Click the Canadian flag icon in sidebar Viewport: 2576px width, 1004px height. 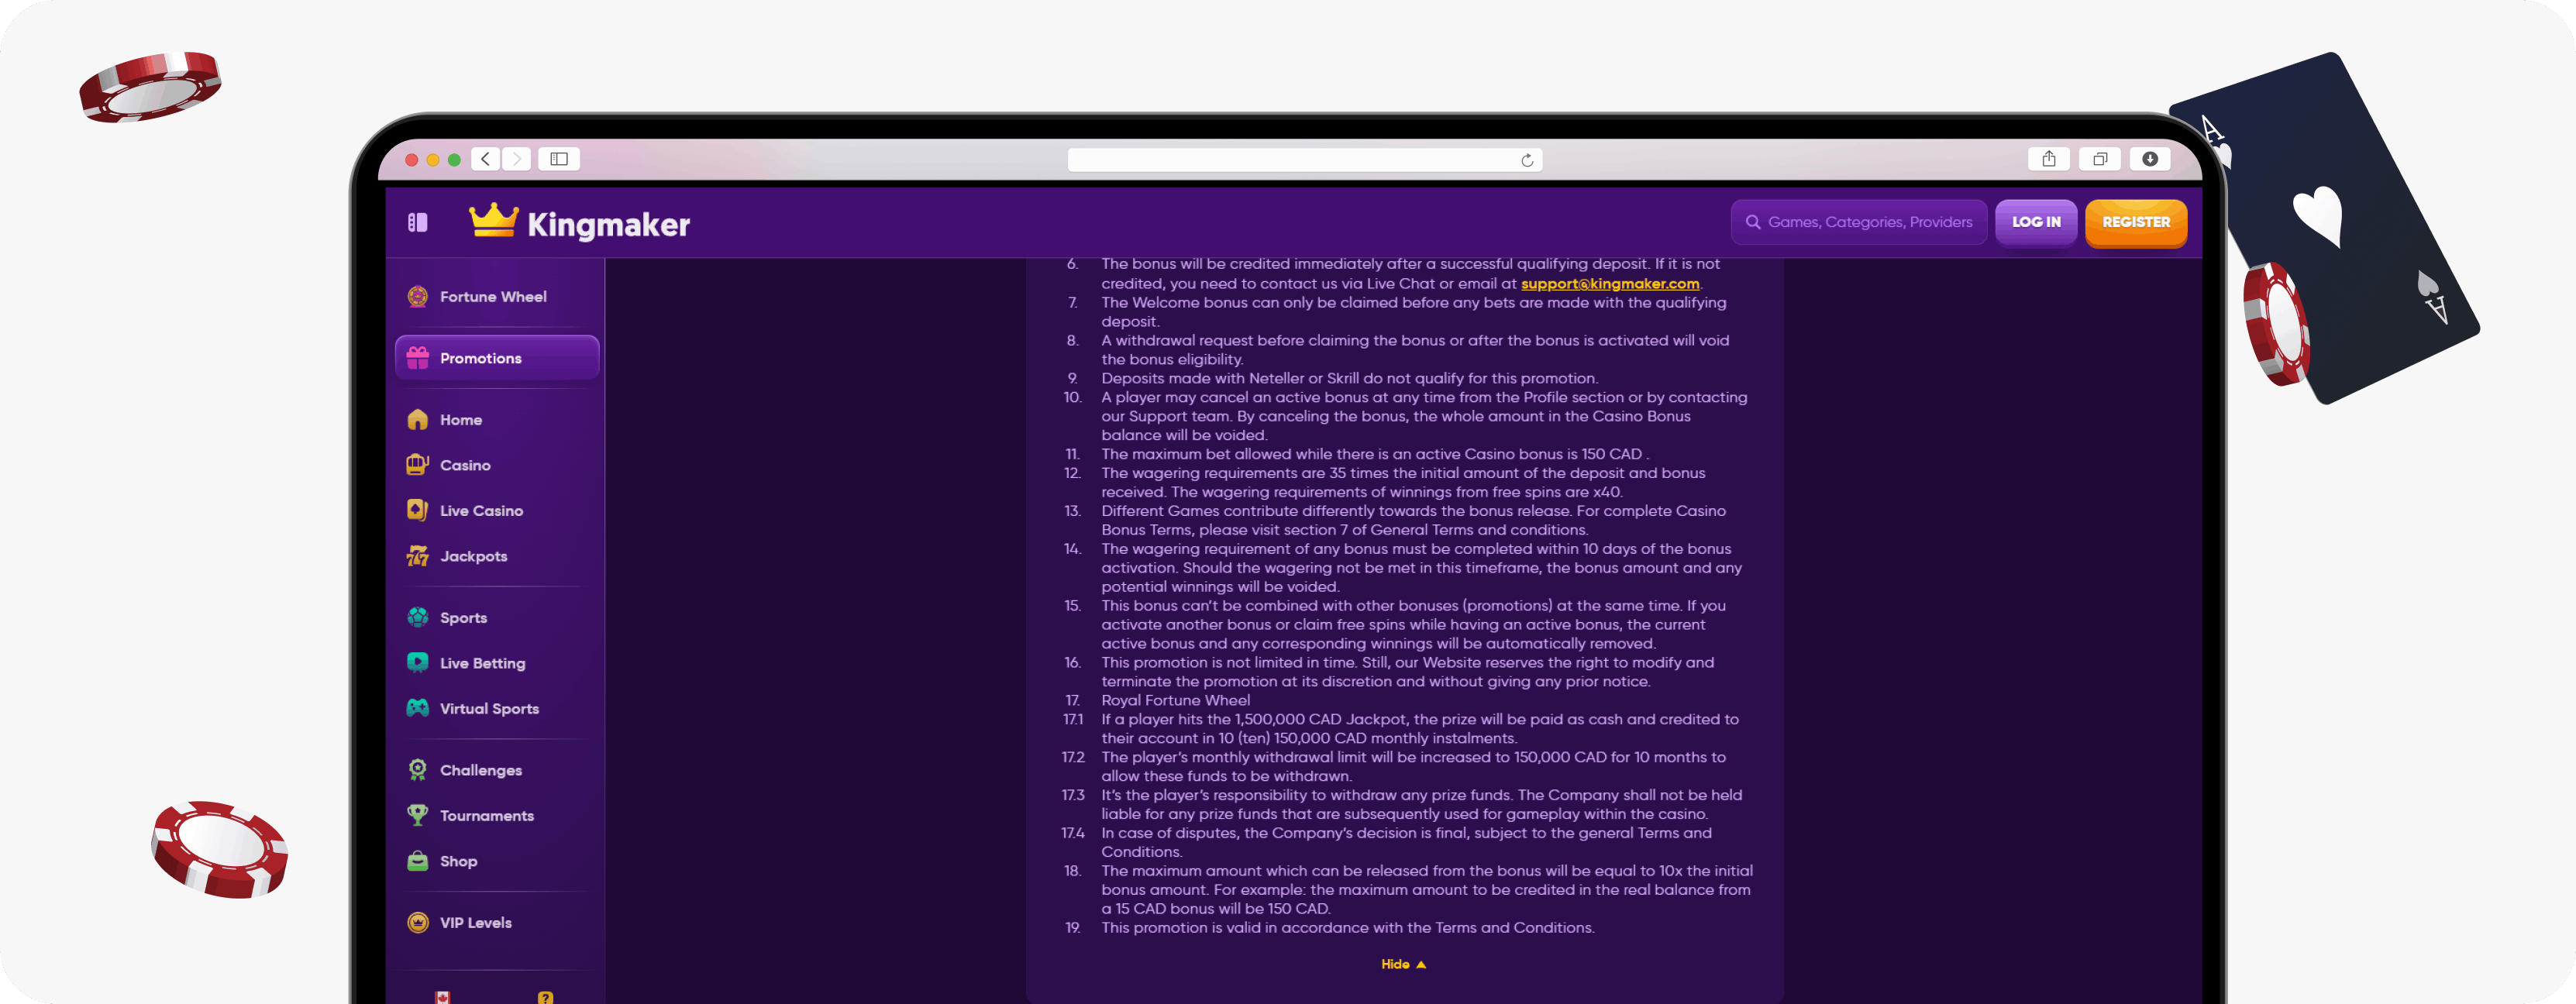pyautogui.click(x=442, y=997)
